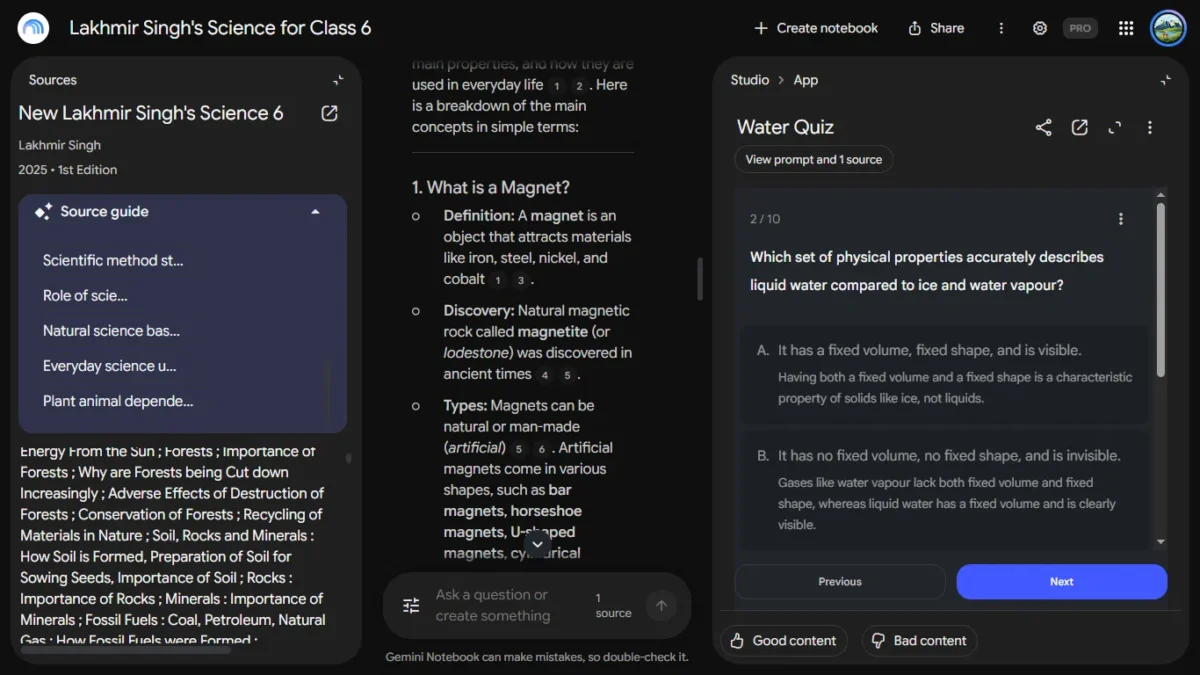Click citation 6 after artificial
Screen dimensions: 1200x675
coord(541,449)
